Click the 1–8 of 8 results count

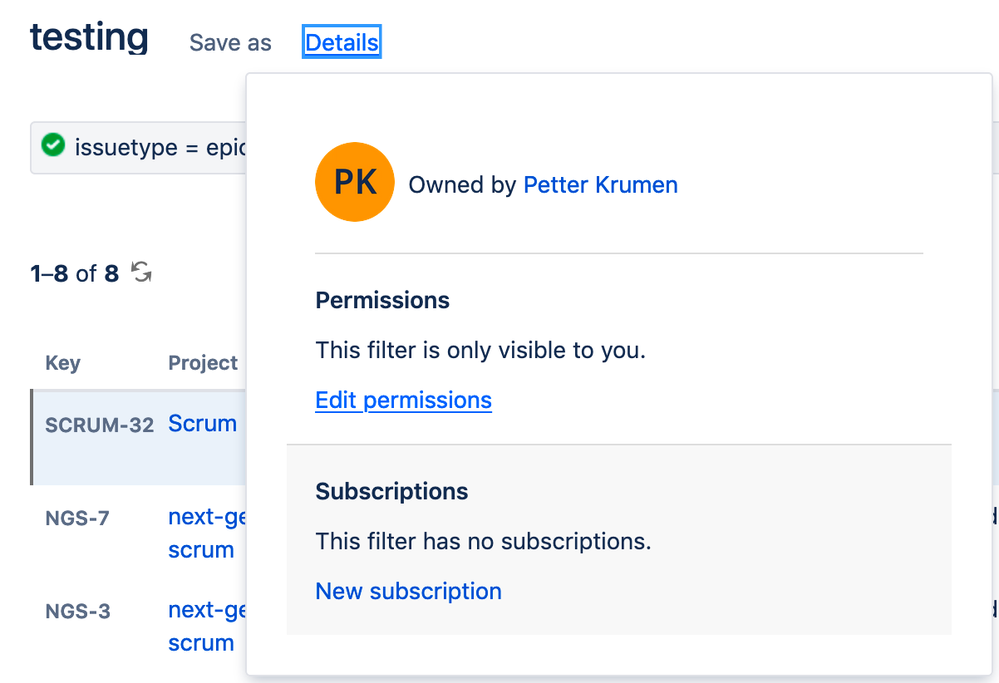coord(75,273)
